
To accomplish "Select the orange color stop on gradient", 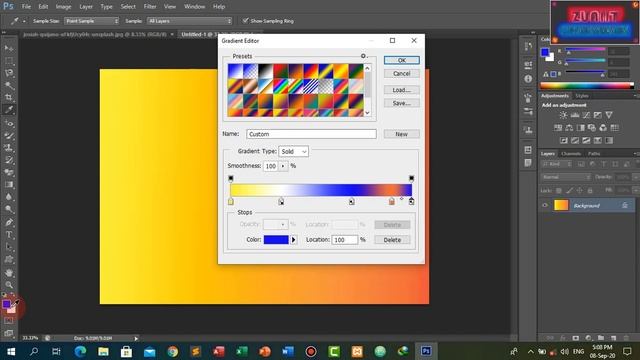I will (x=392, y=201).
